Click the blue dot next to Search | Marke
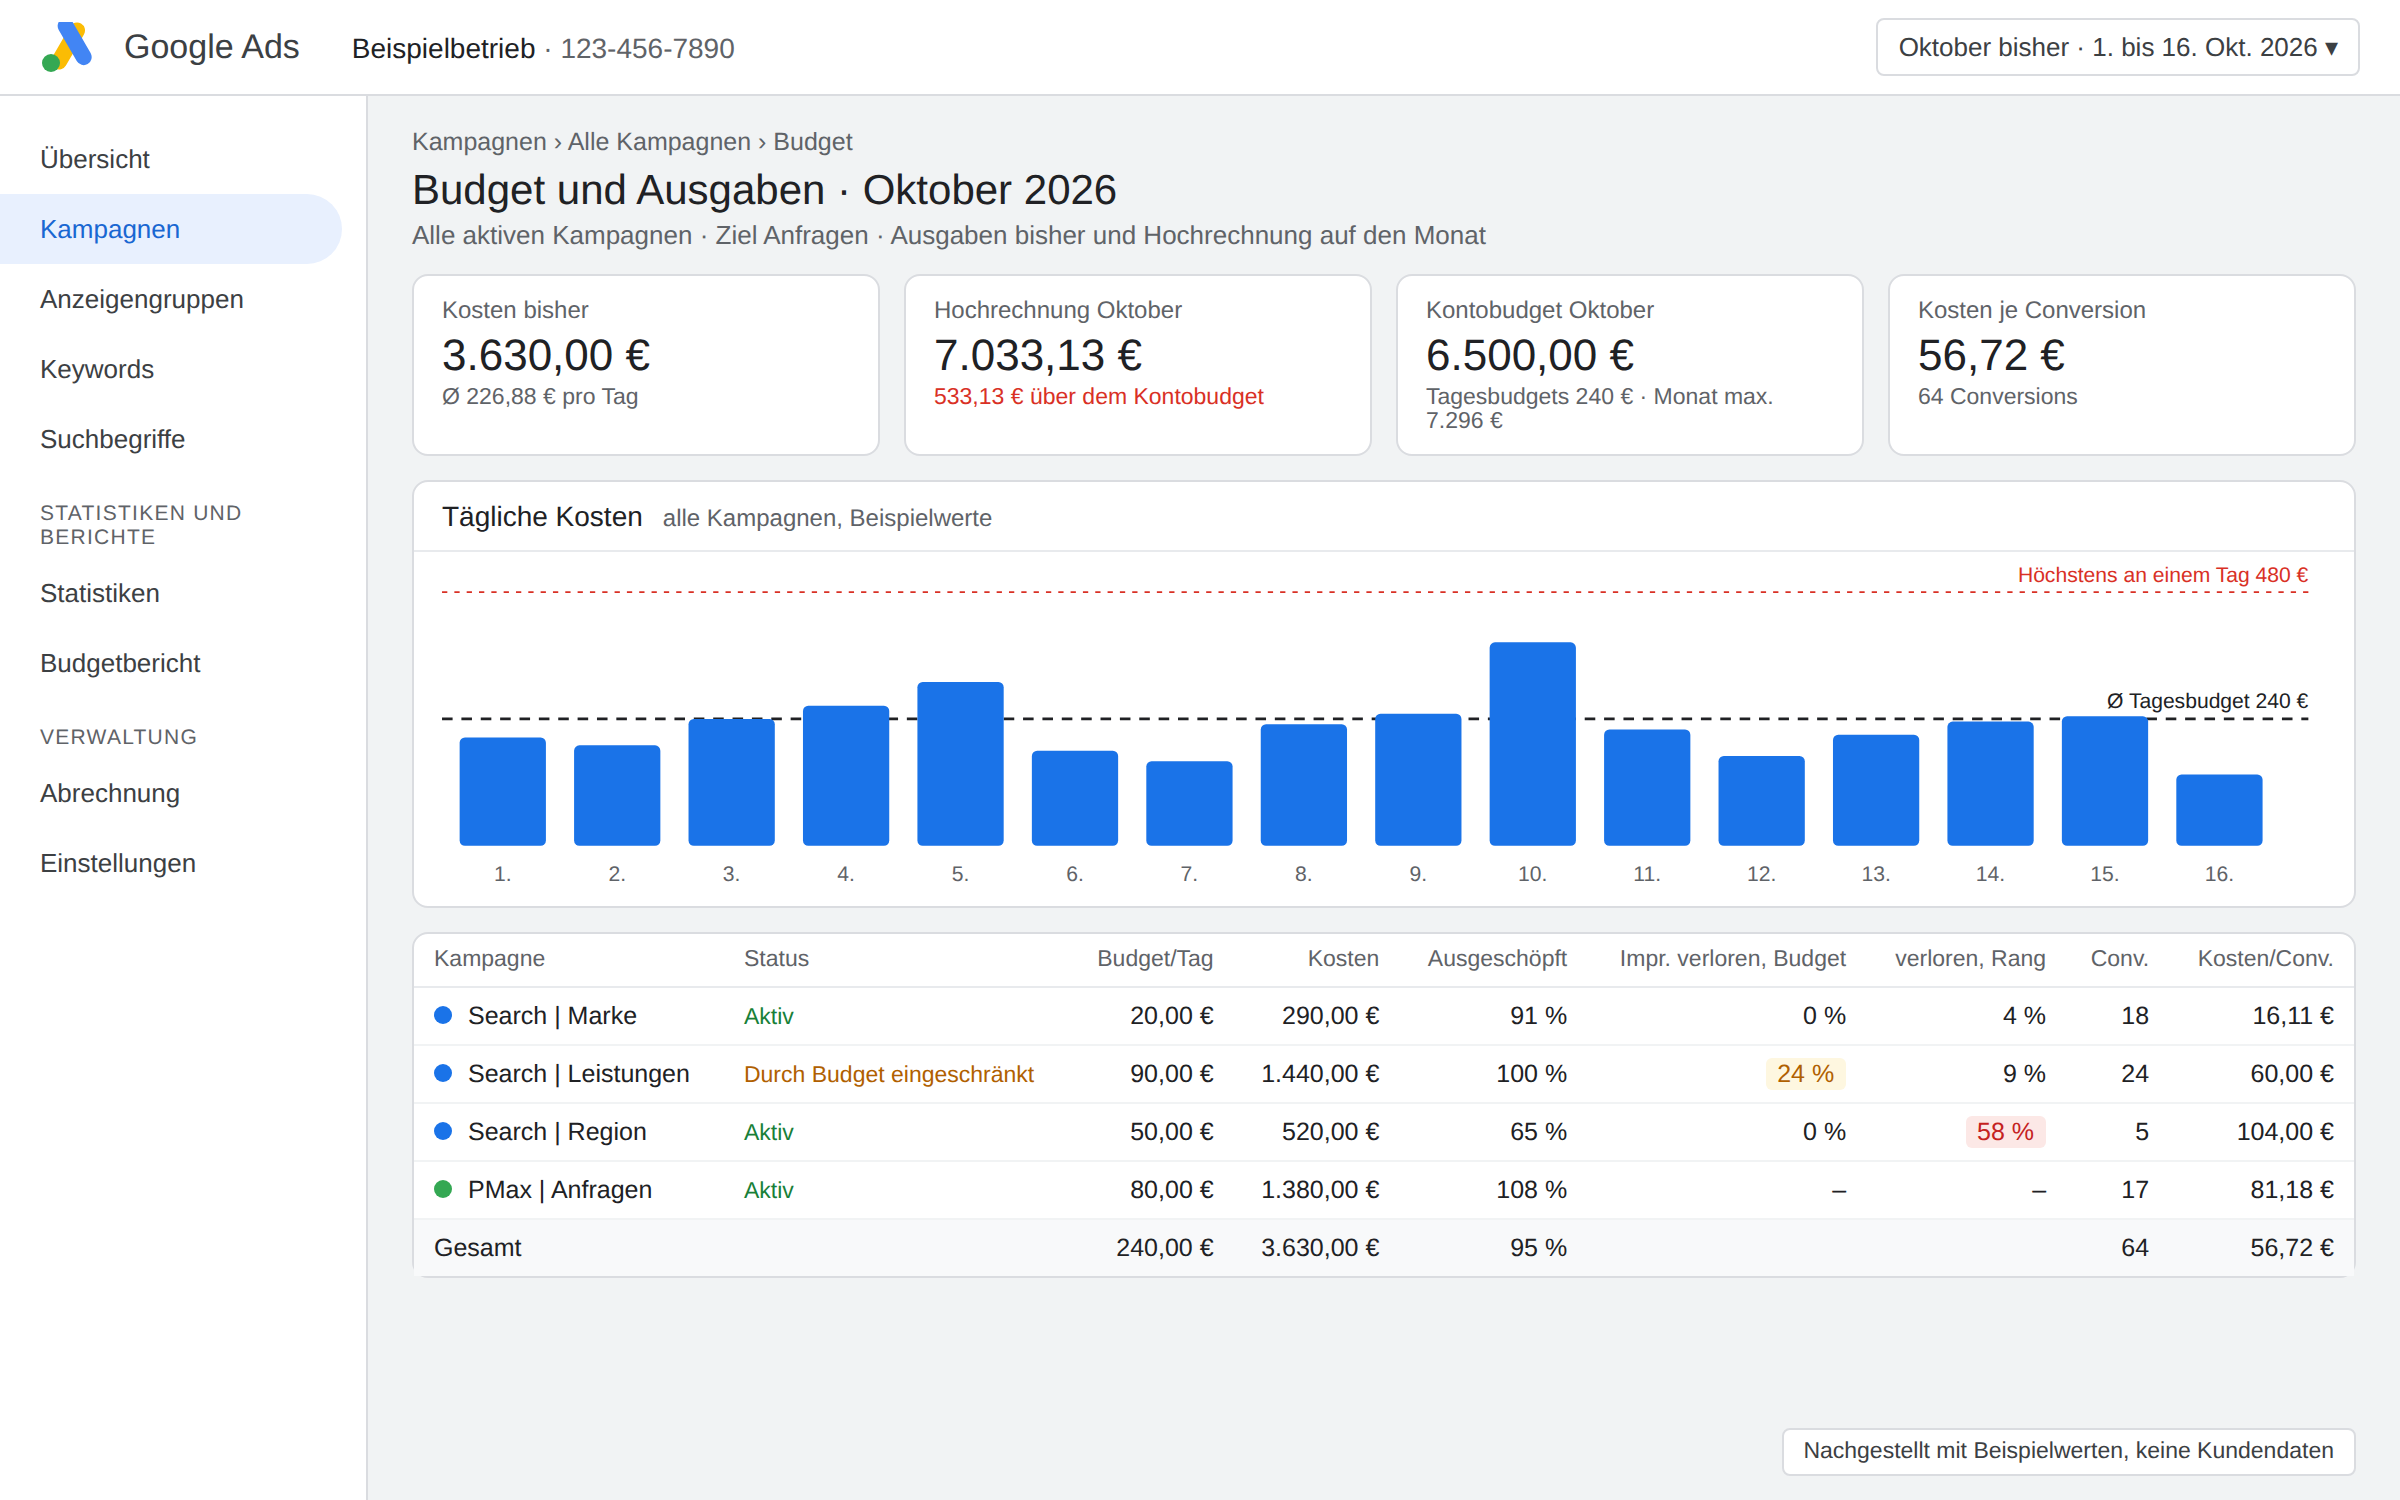2400x1500 pixels. click(x=443, y=1015)
